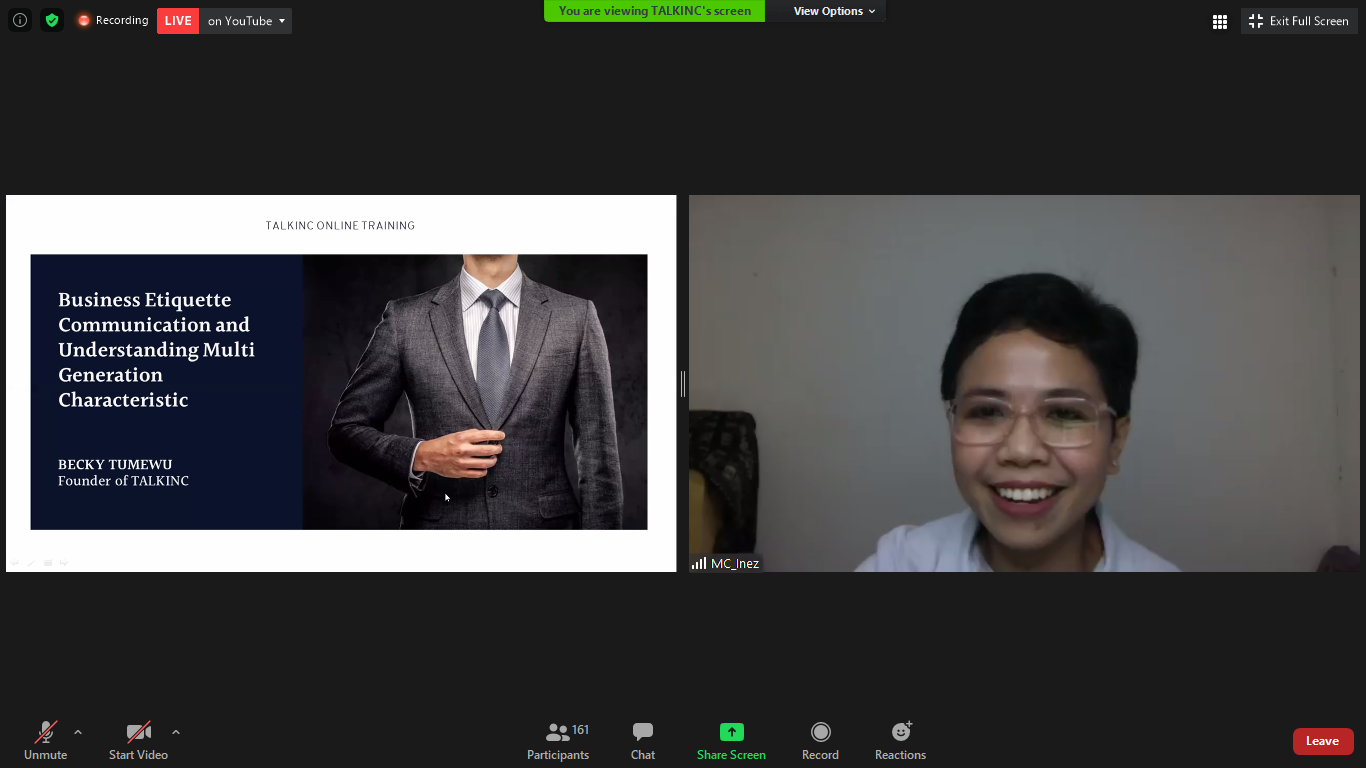The height and width of the screenshot is (768, 1366).
Task: Click the red Leave button
Action: (x=1322, y=741)
